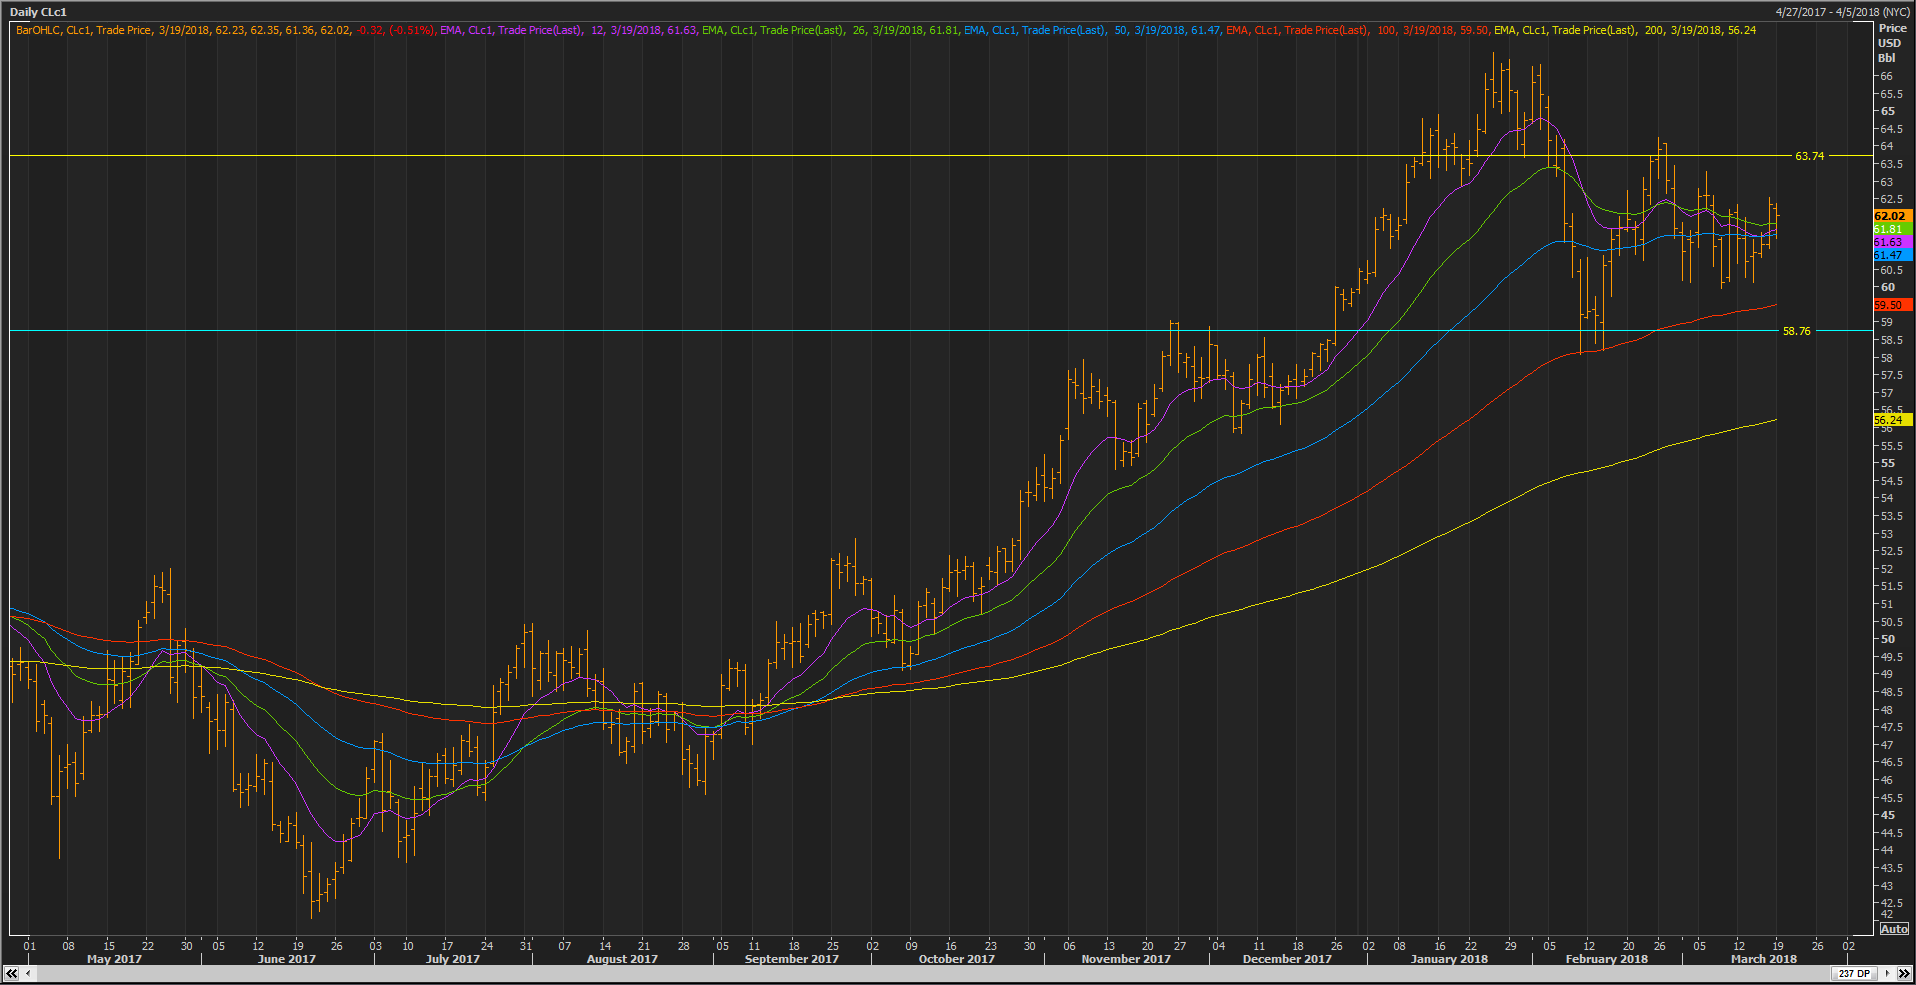The image size is (1916, 985).
Task: Select the magenta EMA 12 legend entry
Action: 569,30
